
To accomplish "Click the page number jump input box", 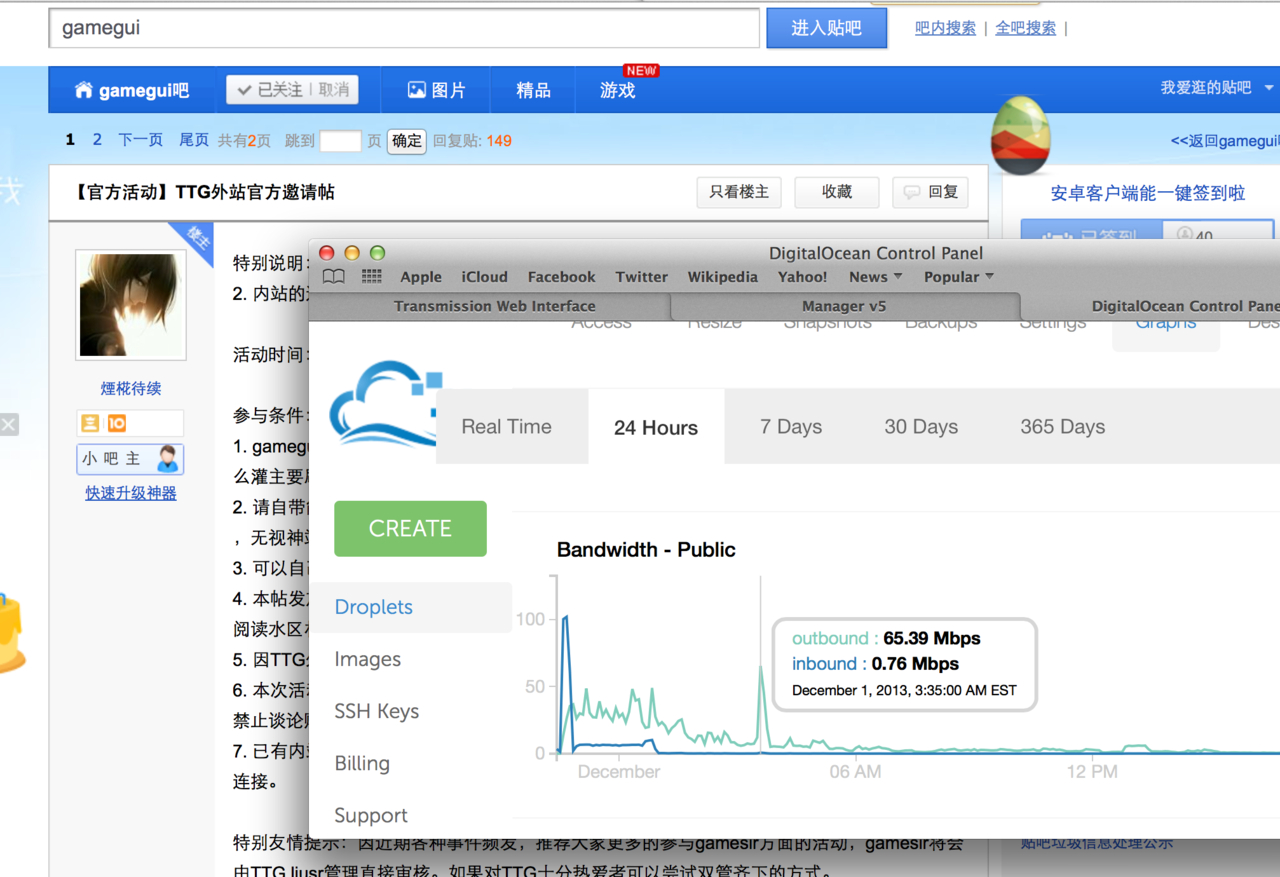I will (x=340, y=141).
